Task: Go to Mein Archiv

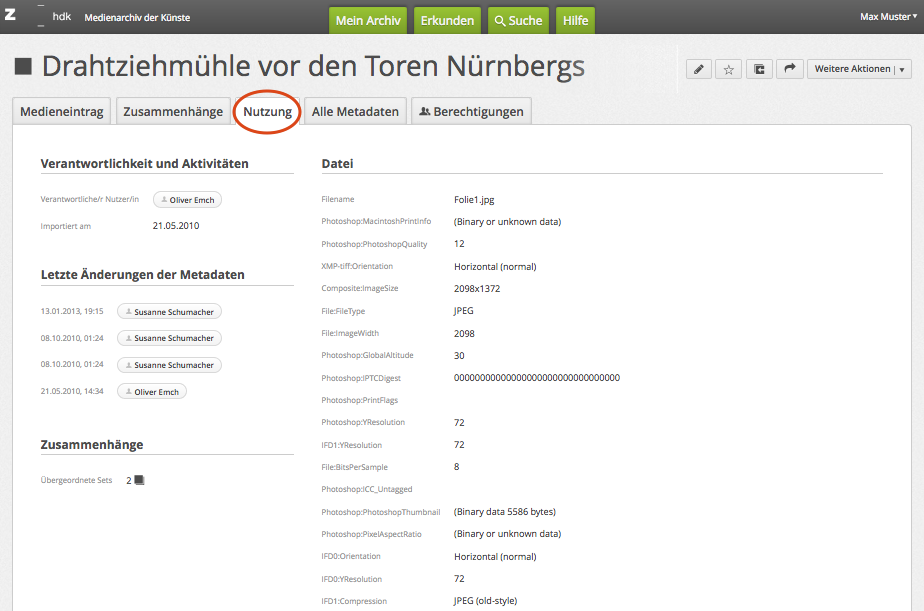Action: pos(369,20)
